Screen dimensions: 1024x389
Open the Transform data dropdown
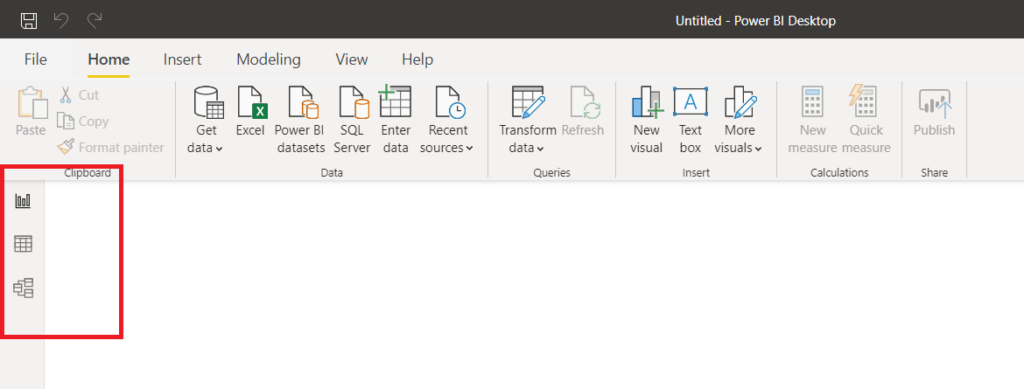click(528, 120)
